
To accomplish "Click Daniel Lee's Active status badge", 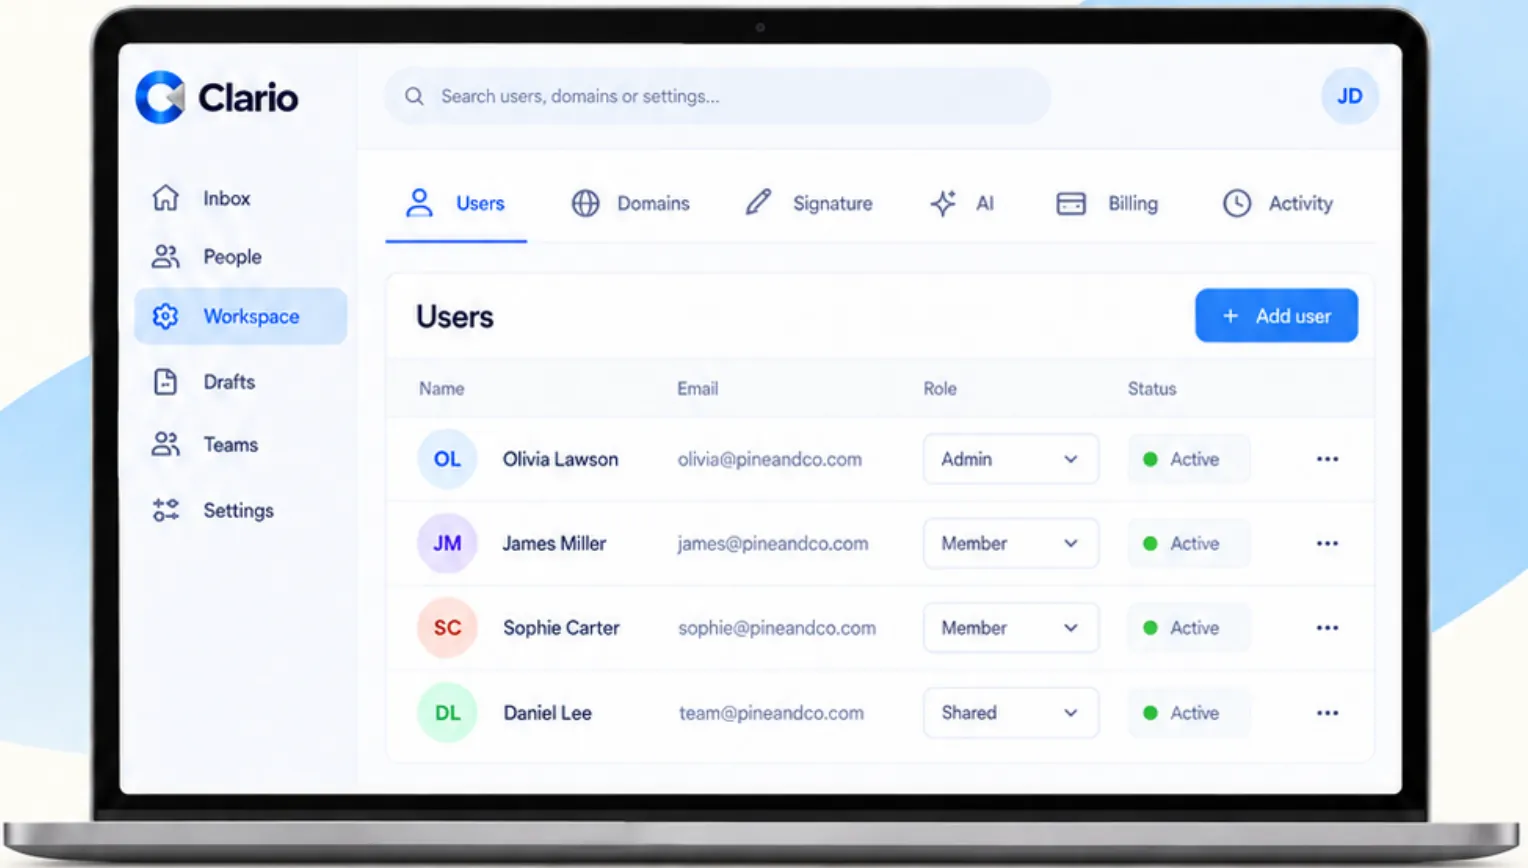I will pos(1189,713).
